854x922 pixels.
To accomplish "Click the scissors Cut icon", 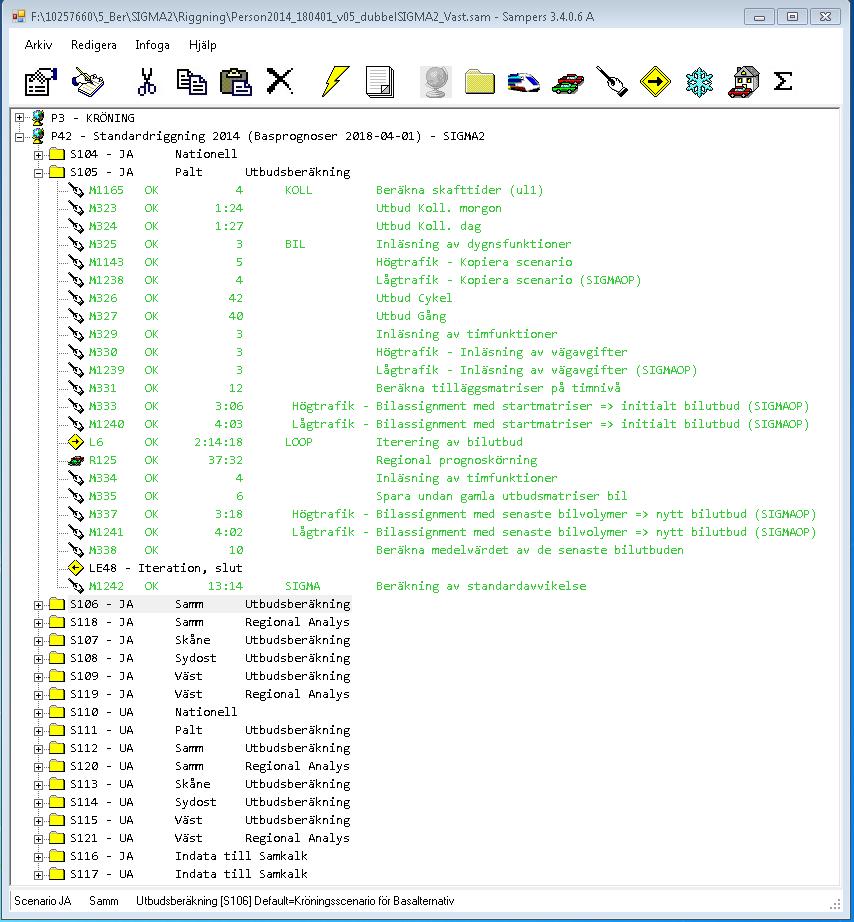I will click(x=146, y=81).
